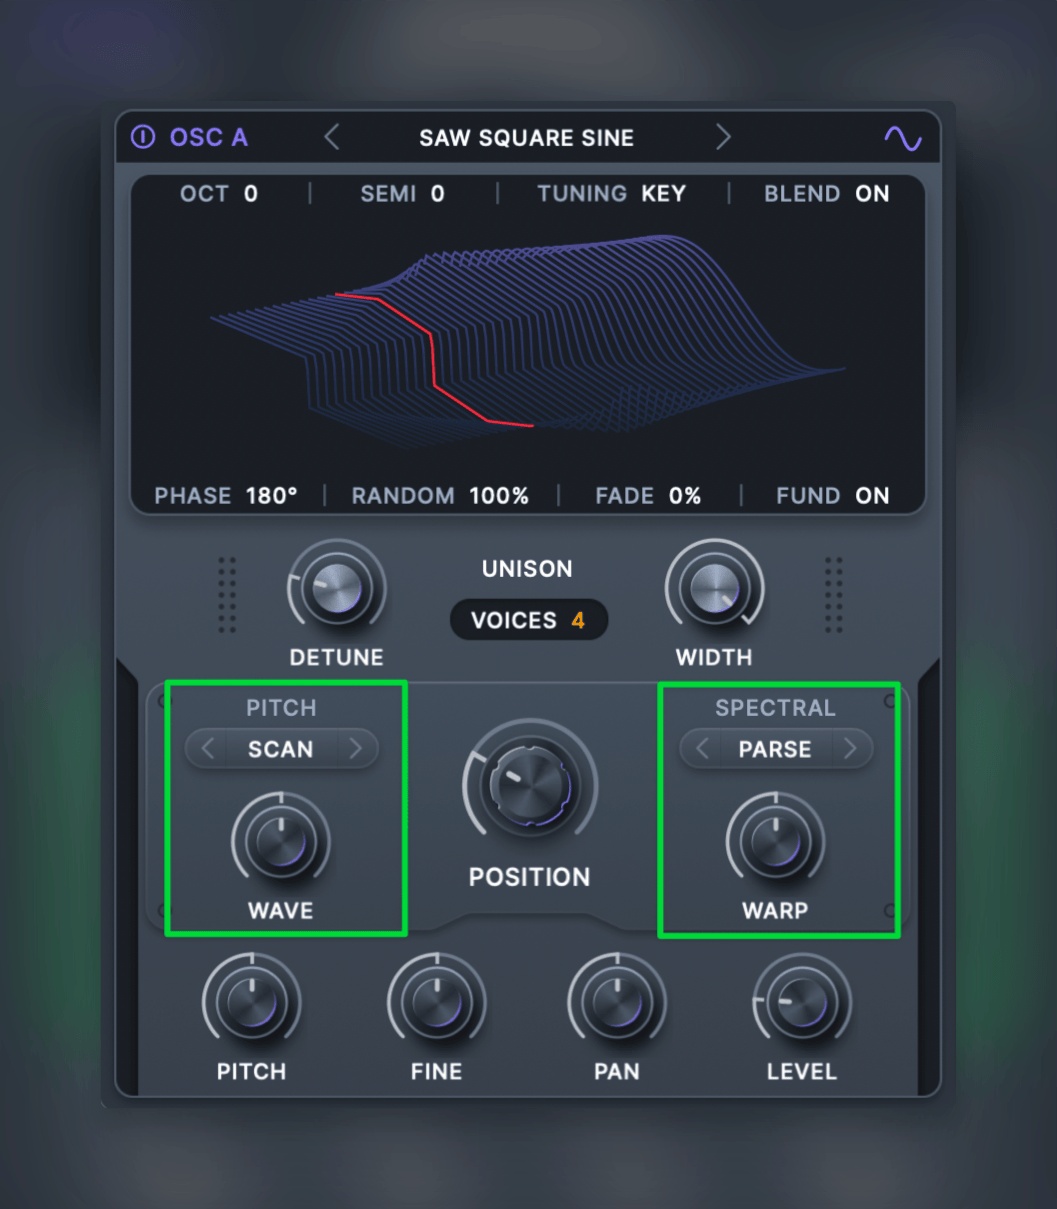Screen dimensions: 1057x1209
Task: Select next PITCH mode after SCAN
Action: tap(355, 749)
